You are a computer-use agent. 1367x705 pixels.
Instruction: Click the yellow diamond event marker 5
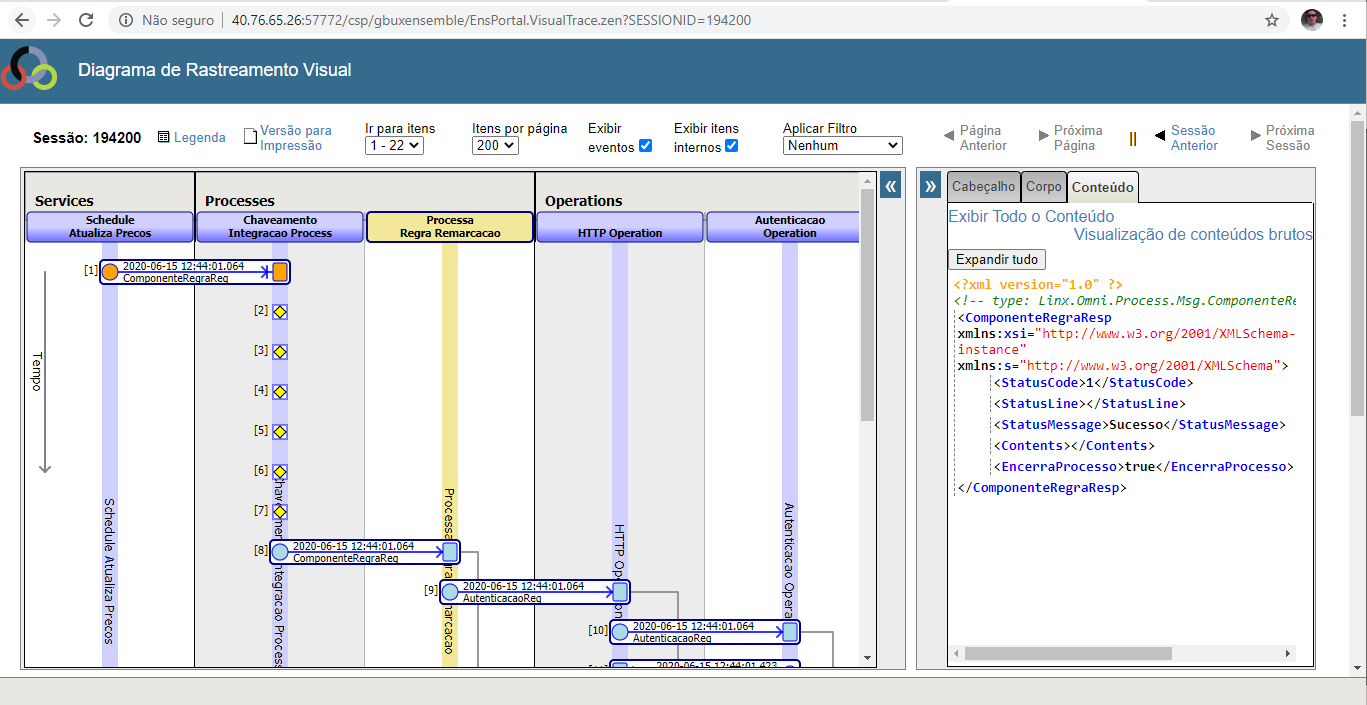point(280,432)
